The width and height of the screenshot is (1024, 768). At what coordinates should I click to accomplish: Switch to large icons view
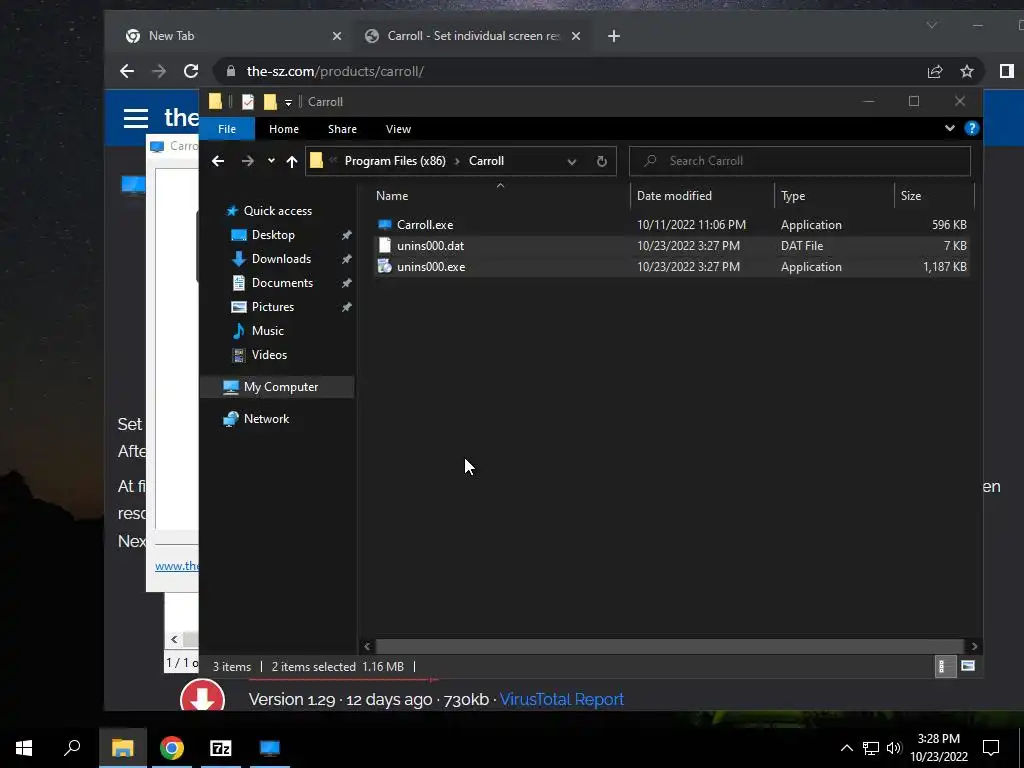point(968,666)
